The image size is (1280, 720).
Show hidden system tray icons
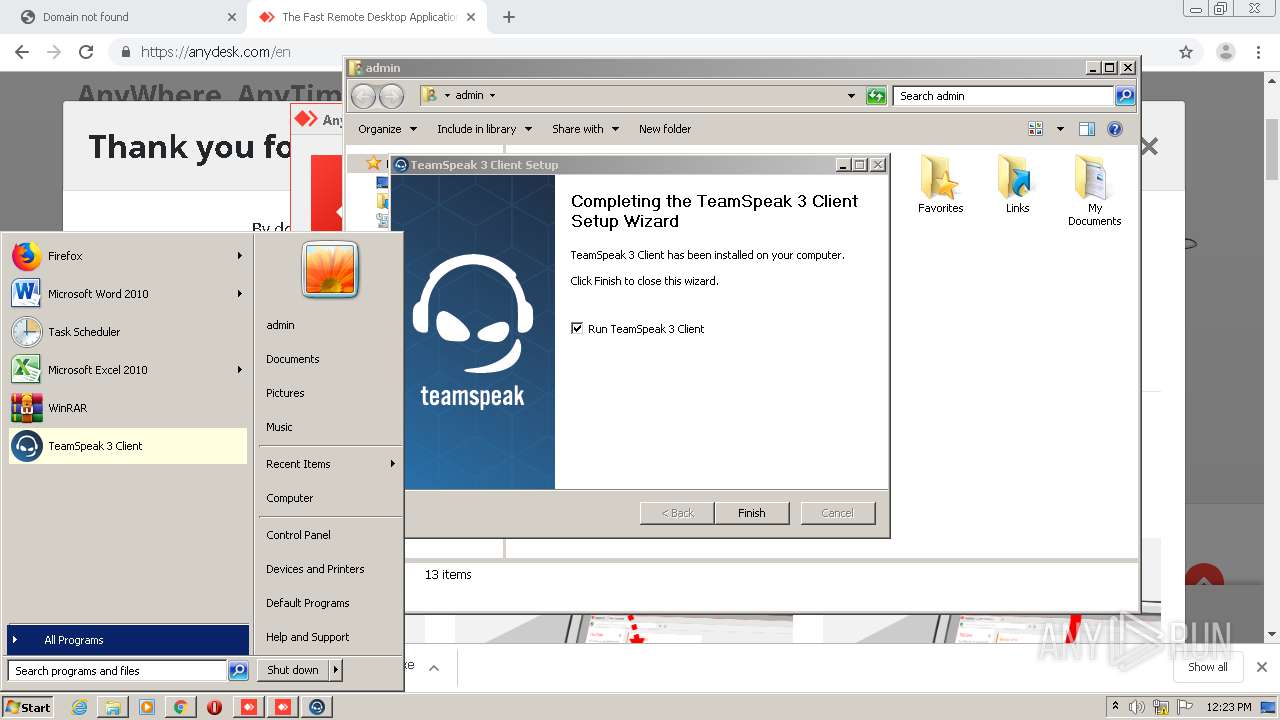[1115, 707]
